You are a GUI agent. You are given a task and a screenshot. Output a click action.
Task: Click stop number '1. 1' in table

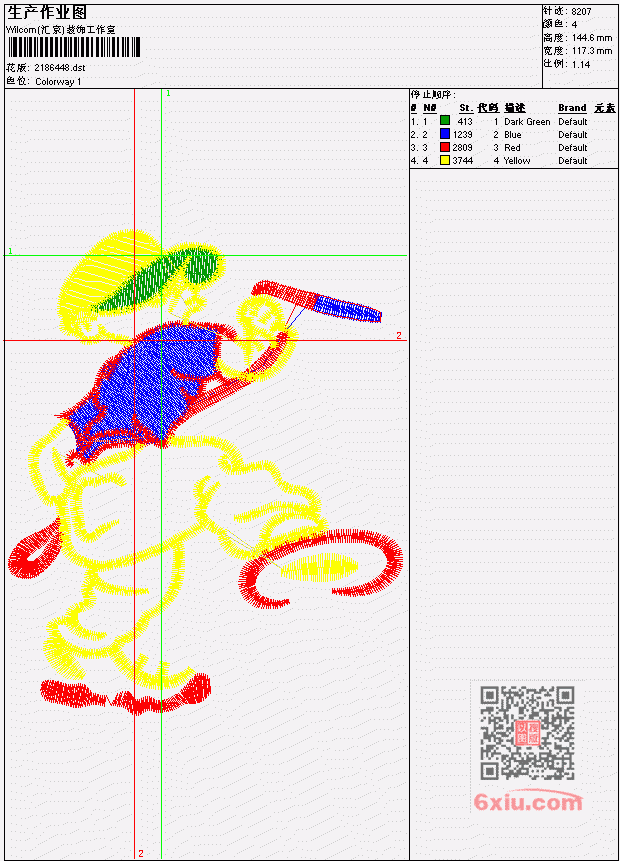(x=419, y=121)
